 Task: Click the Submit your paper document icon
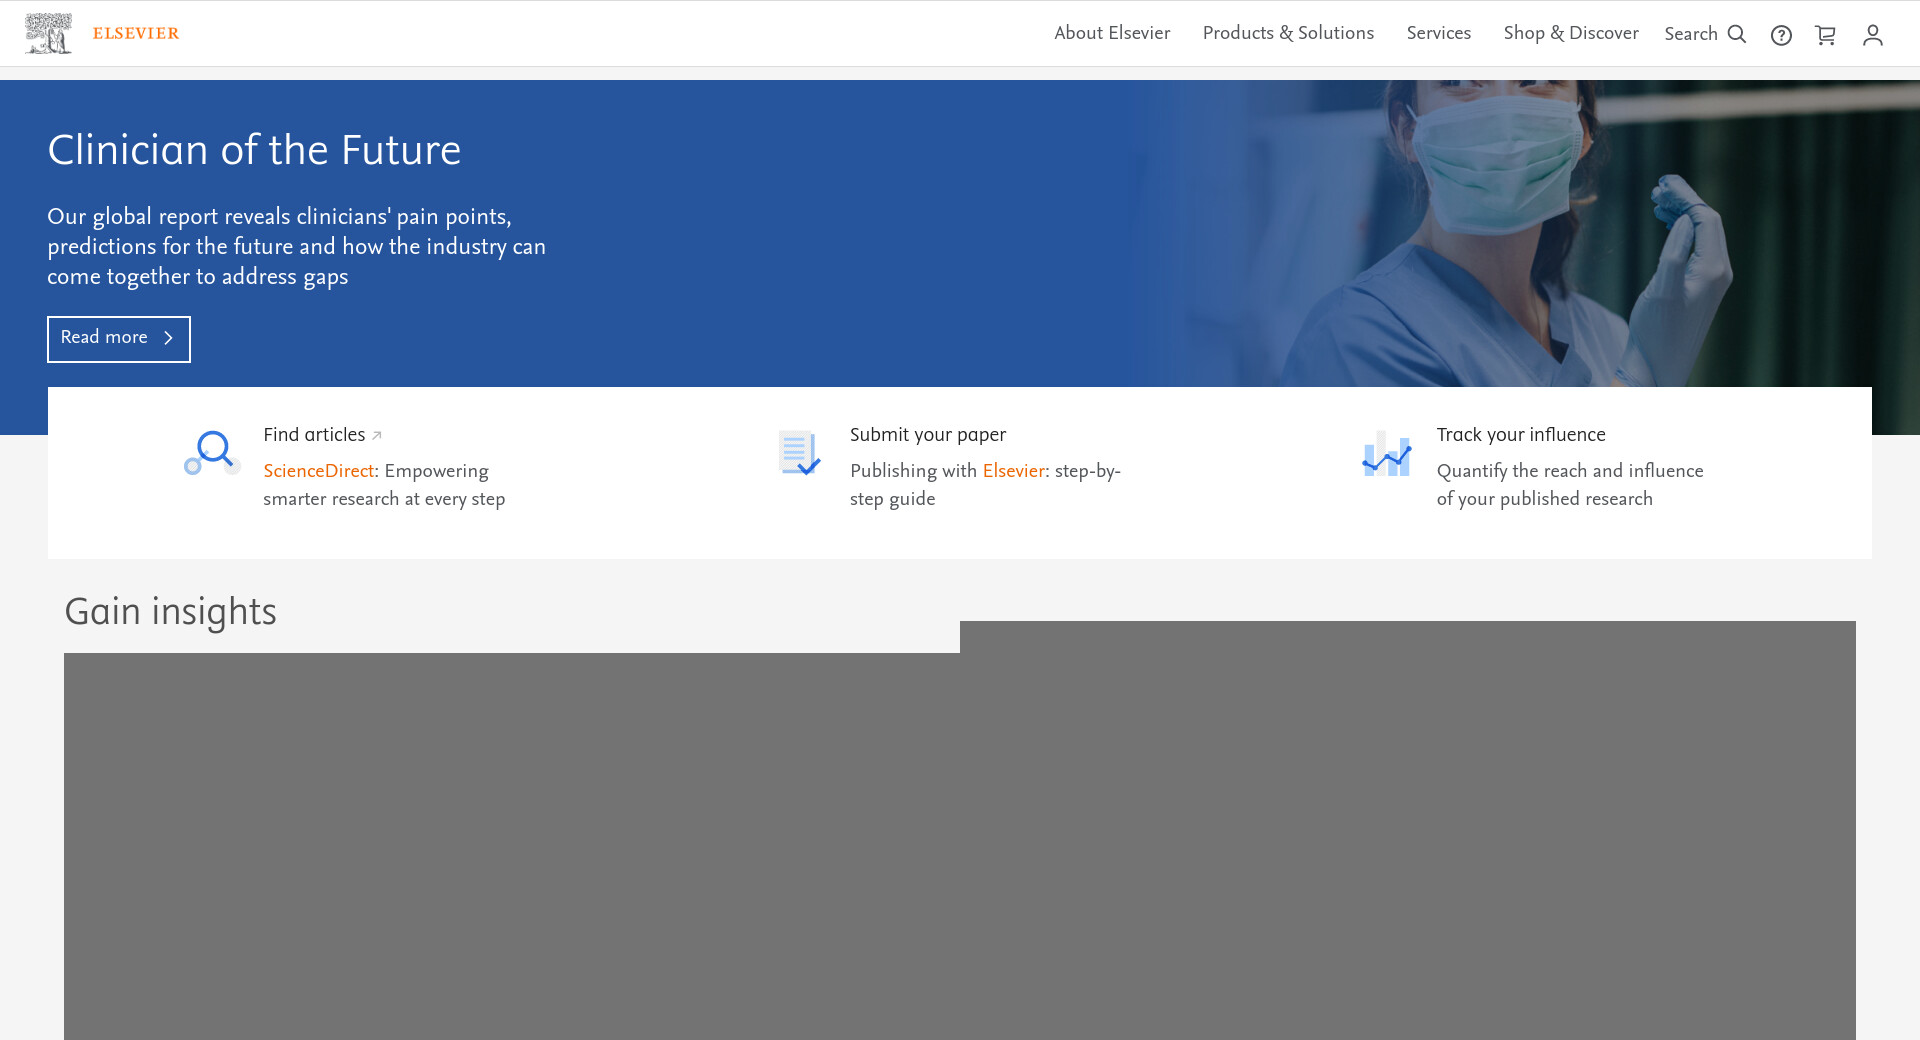[799, 453]
